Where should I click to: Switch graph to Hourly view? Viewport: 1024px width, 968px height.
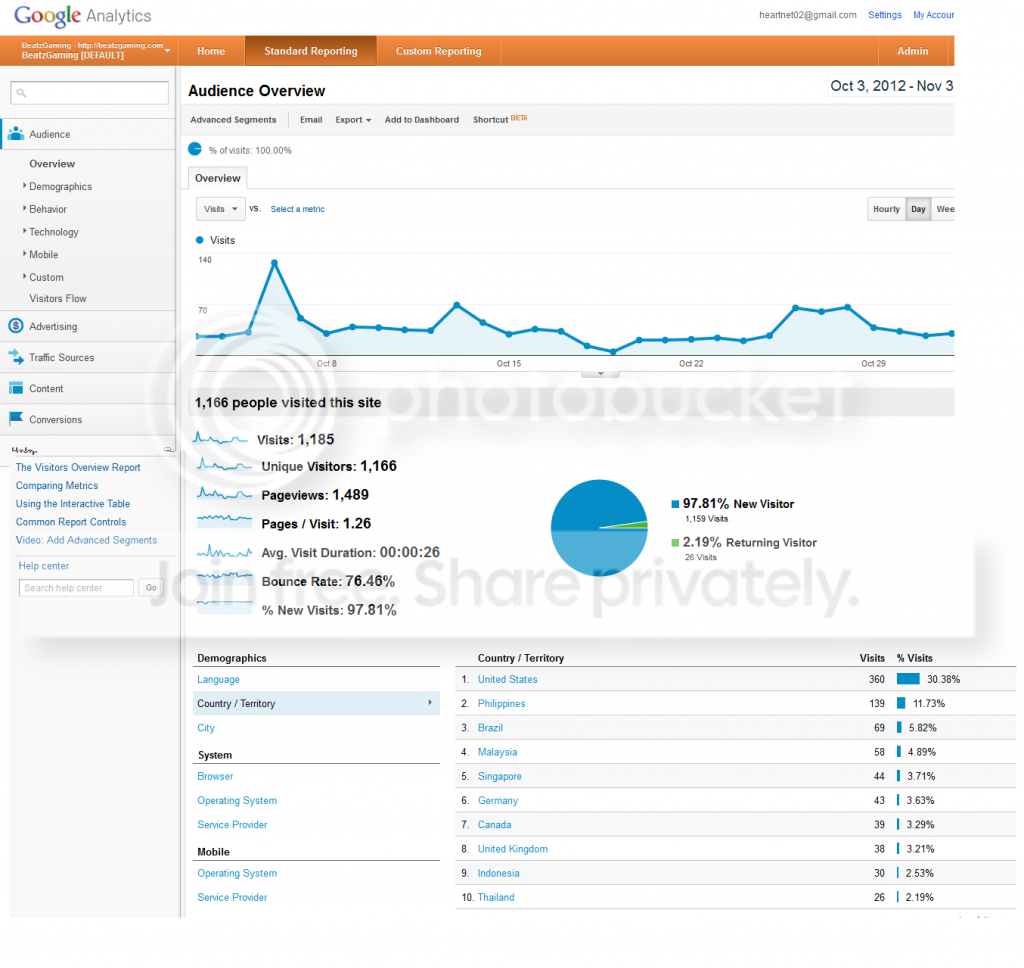[886, 209]
